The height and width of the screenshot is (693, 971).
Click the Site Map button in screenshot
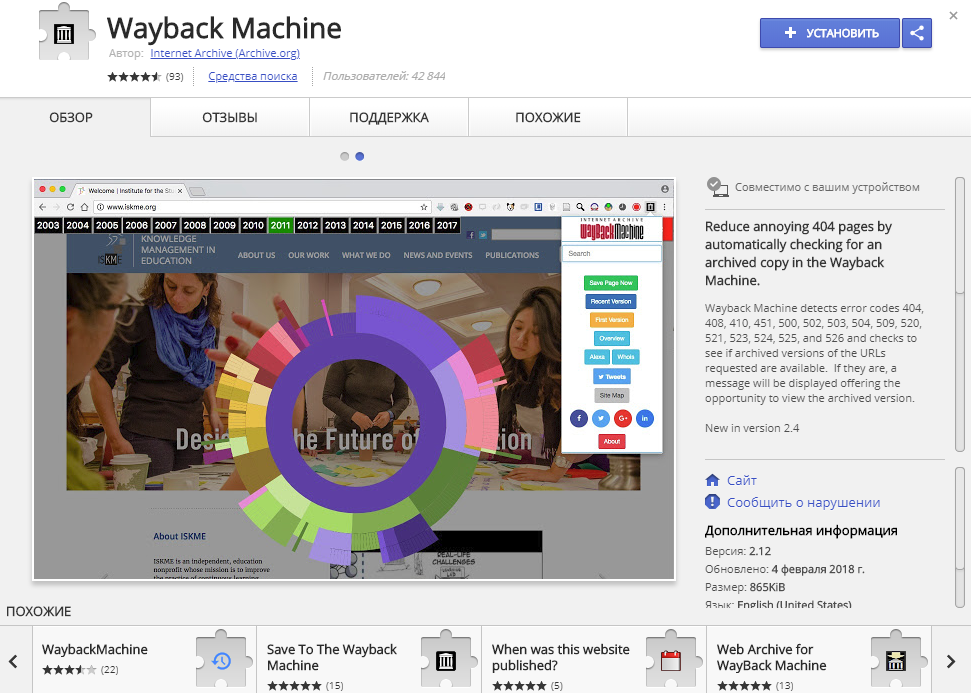click(612, 395)
